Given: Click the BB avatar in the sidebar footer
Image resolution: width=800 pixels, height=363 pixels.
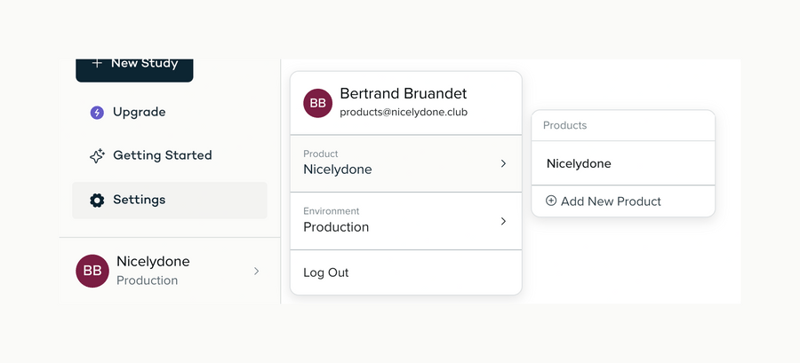Looking at the screenshot, I should tap(92, 271).
